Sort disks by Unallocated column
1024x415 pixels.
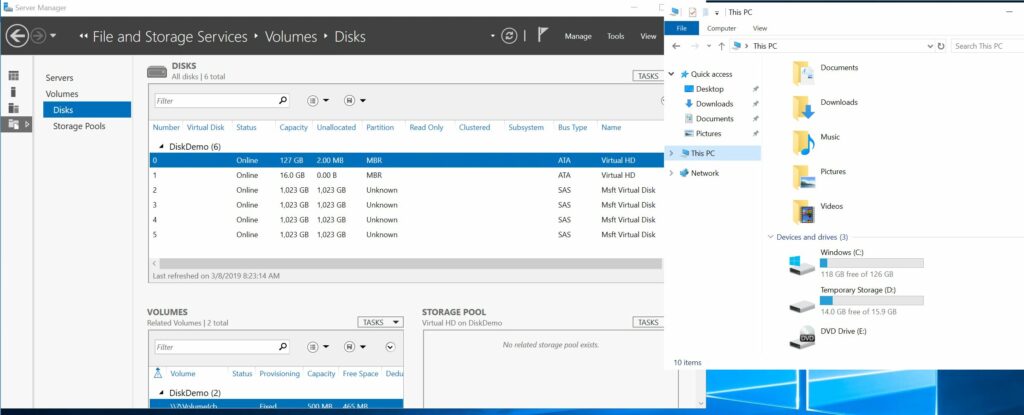336,127
